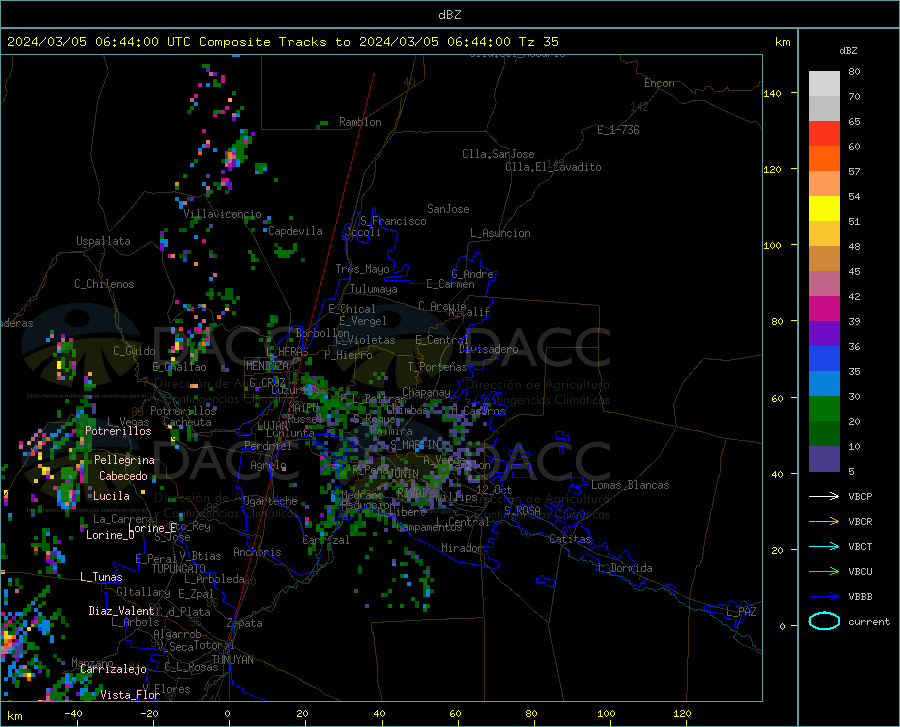Click the L_Tunas label
The width and height of the screenshot is (900, 727).
pos(101,577)
